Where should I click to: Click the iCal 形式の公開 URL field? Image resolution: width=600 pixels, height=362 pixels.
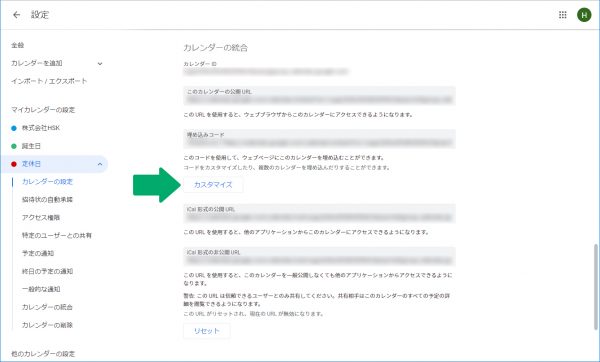click(319, 214)
